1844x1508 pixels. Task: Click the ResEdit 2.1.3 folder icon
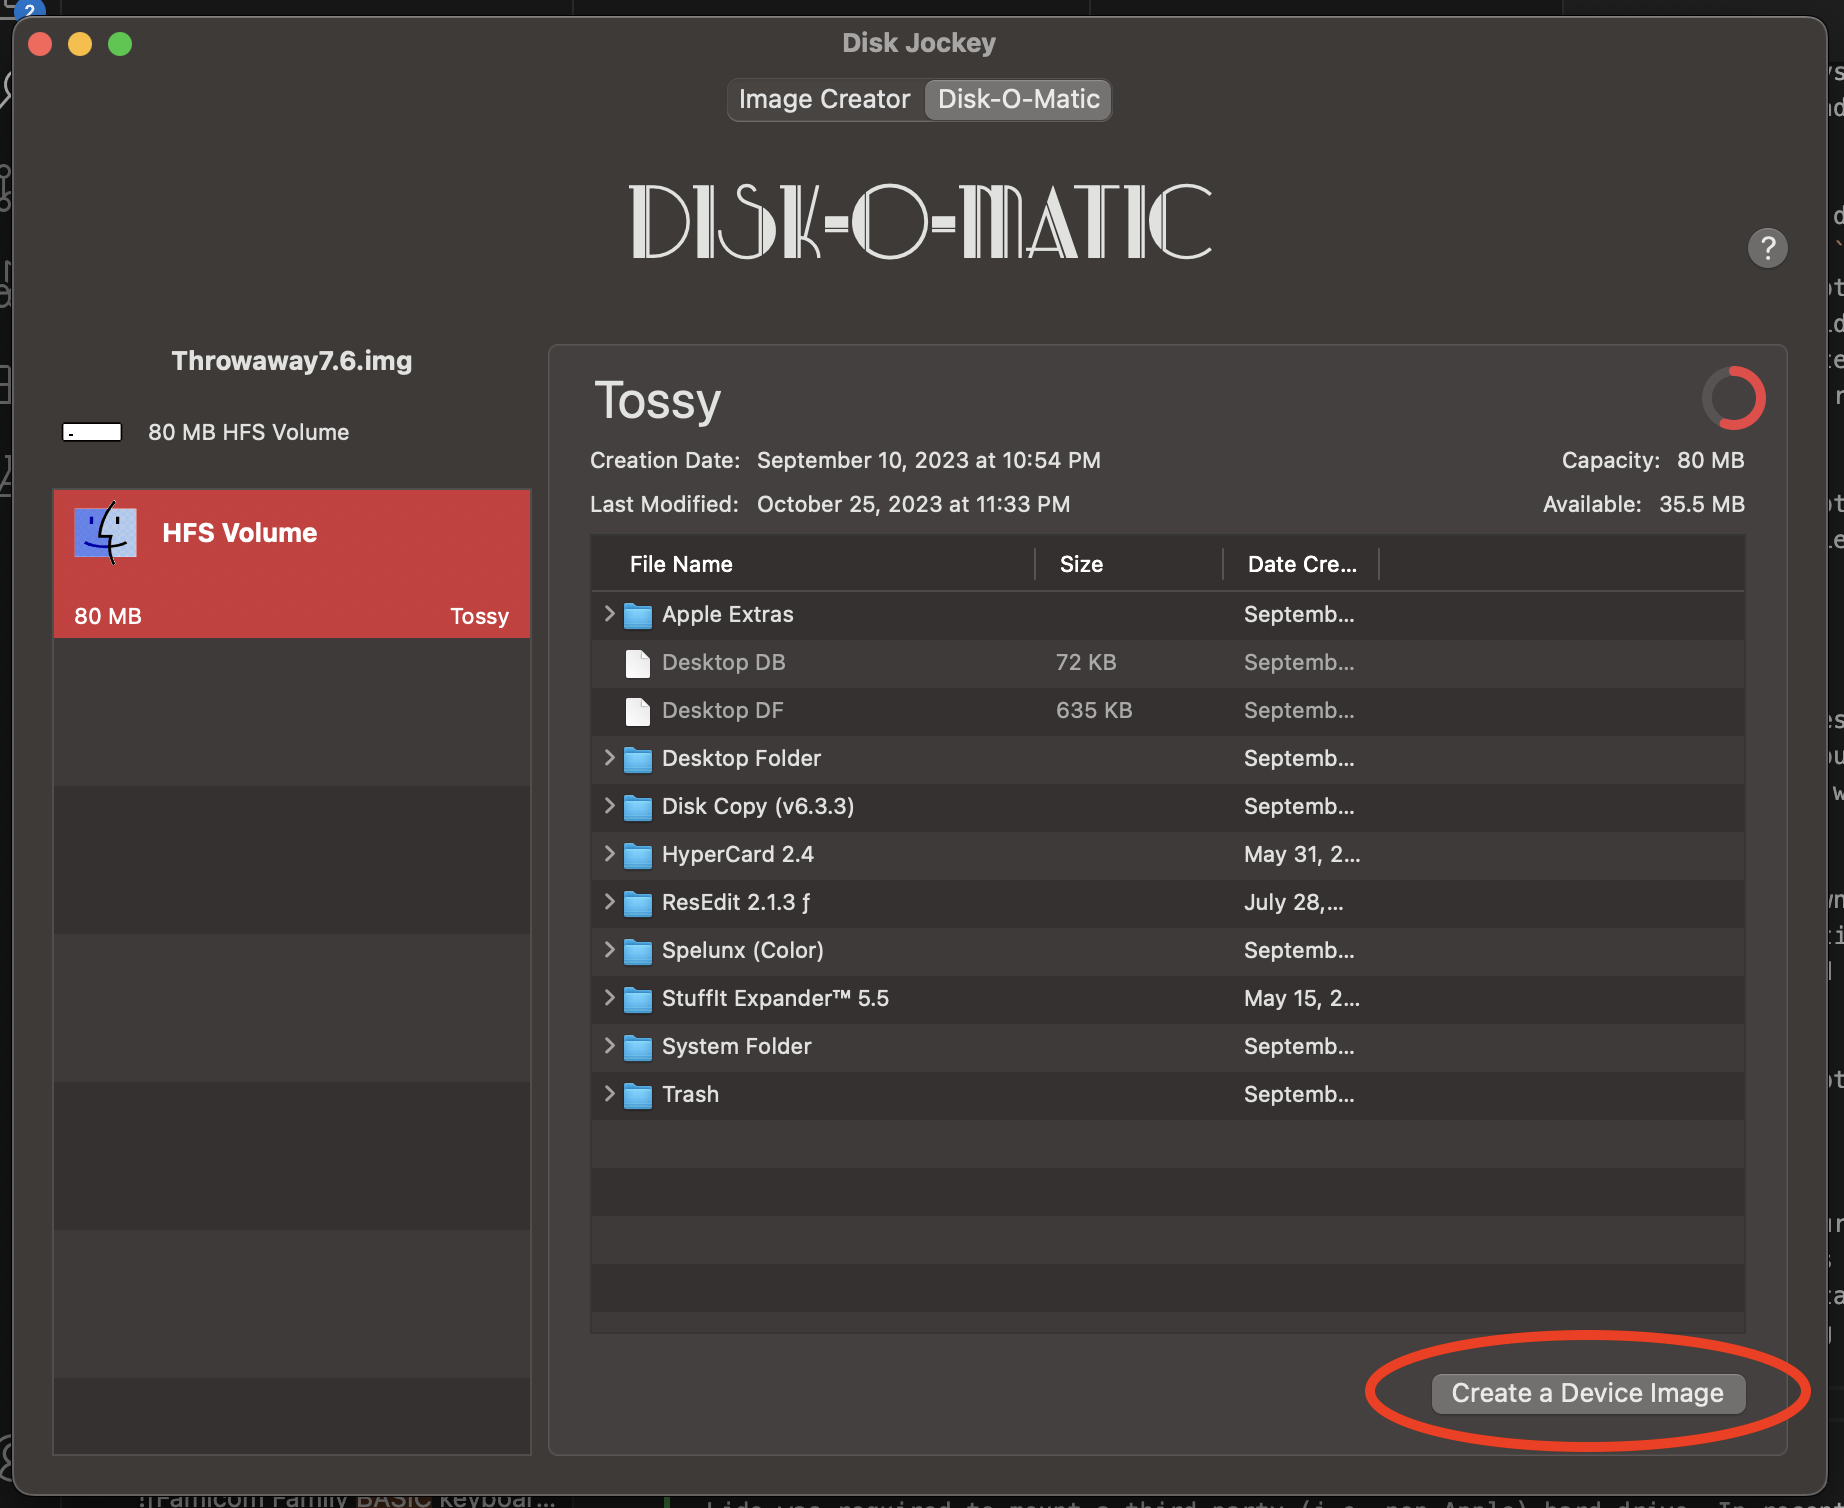(x=638, y=903)
